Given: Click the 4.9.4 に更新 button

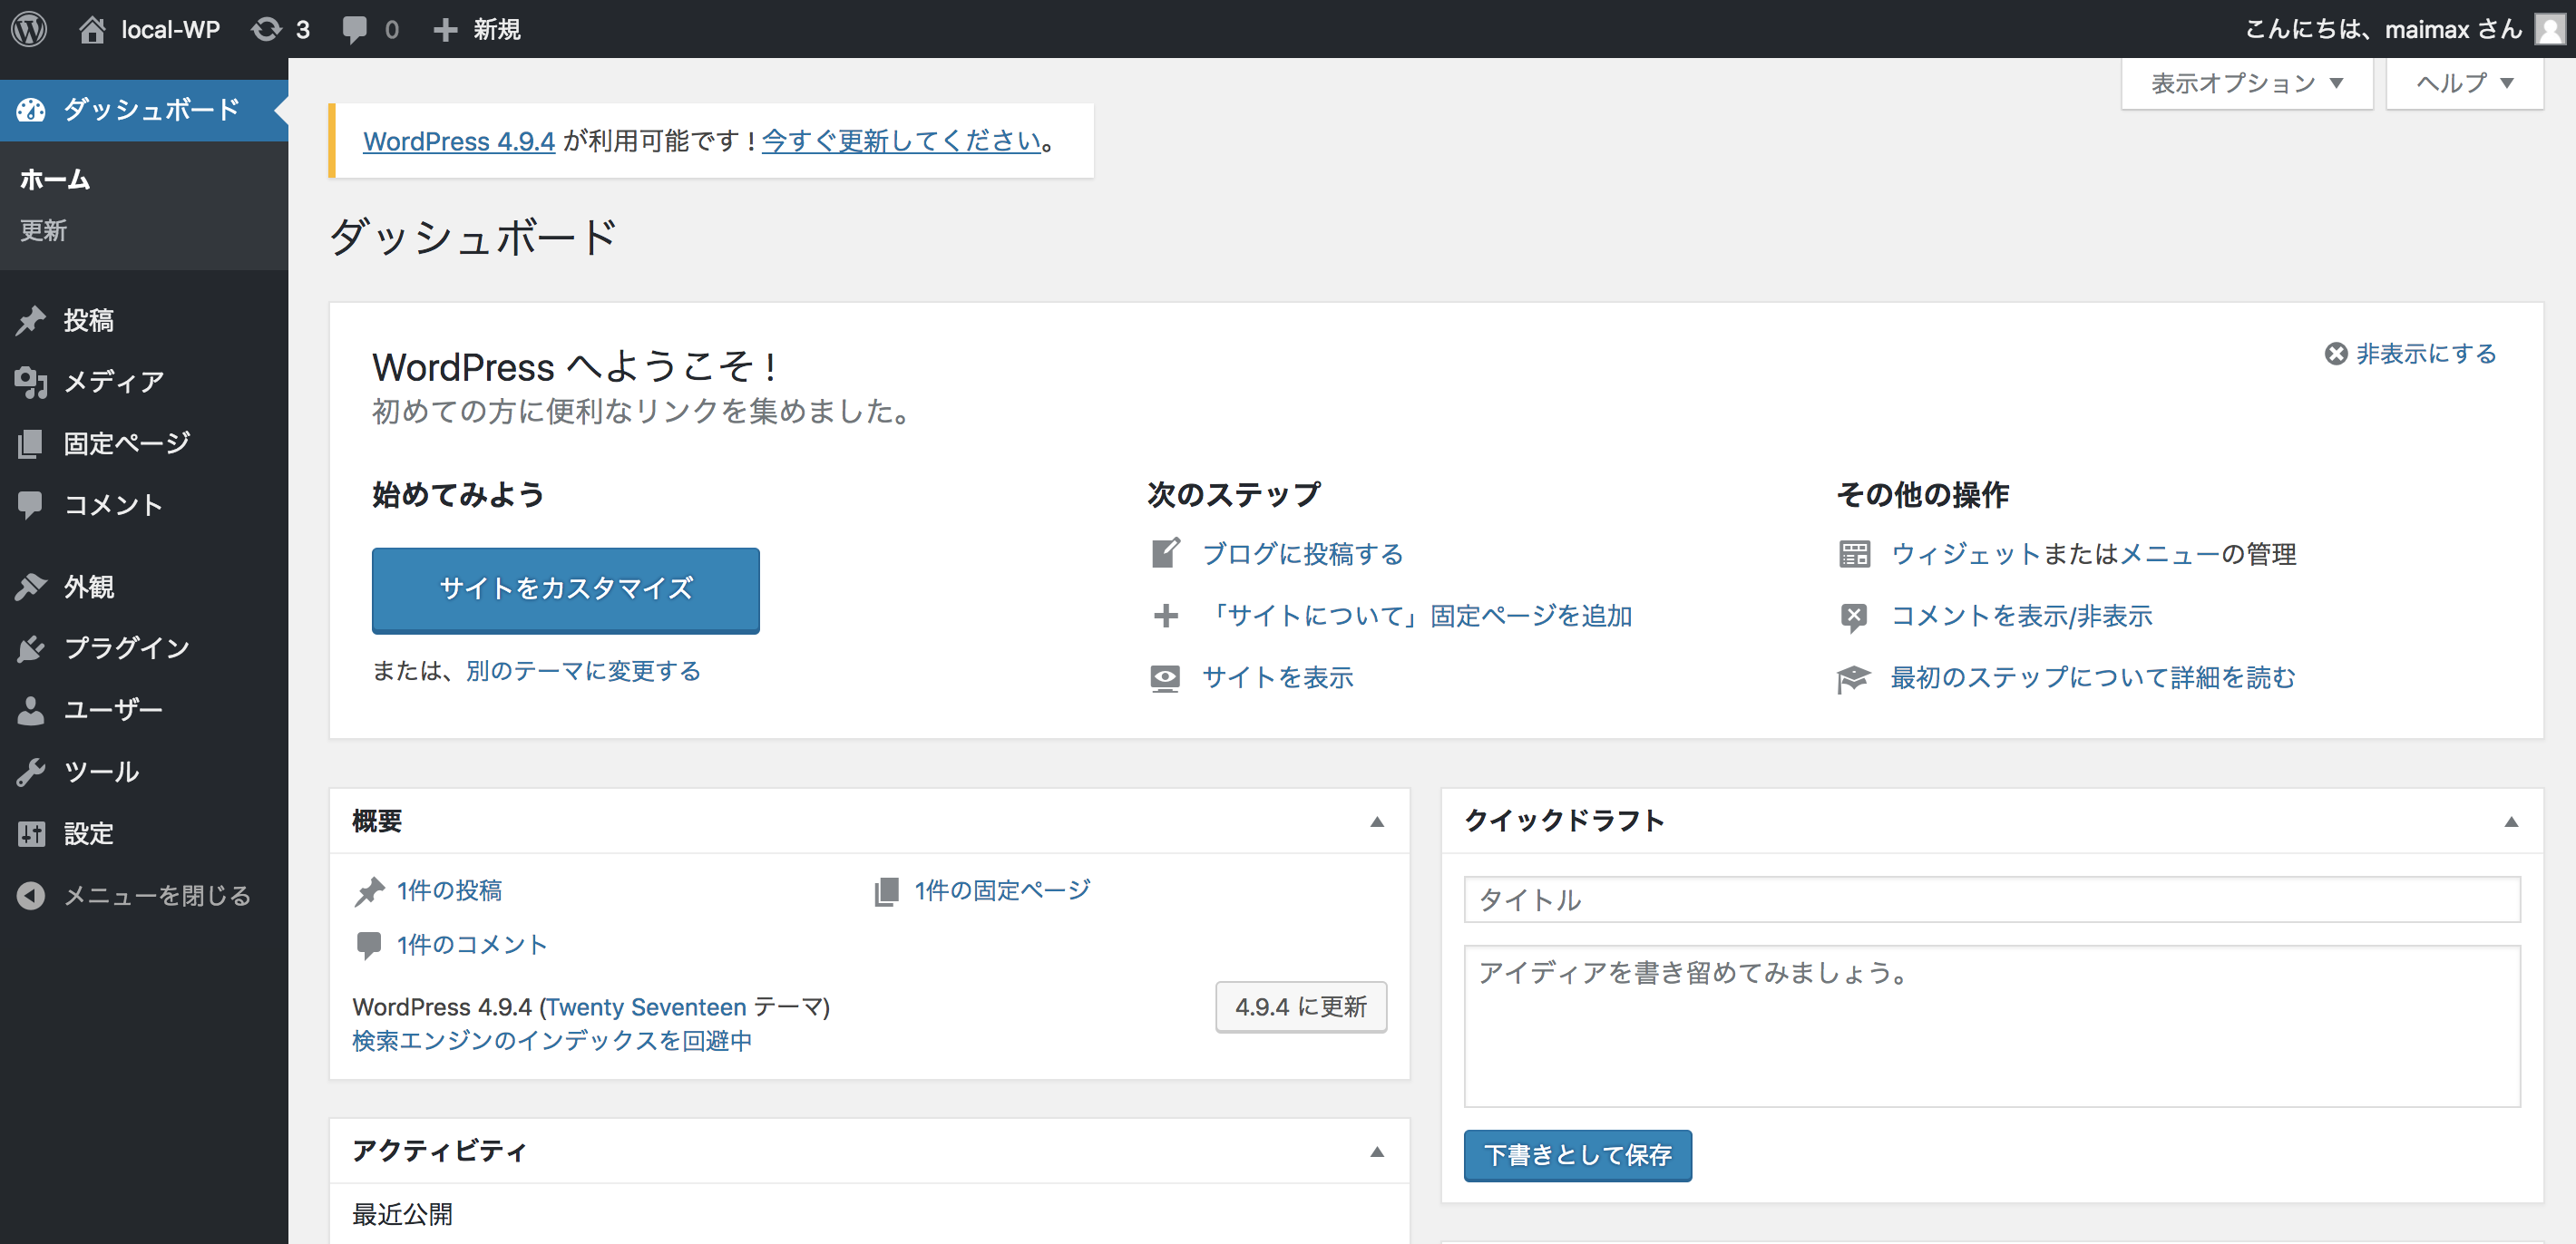Looking at the screenshot, I should point(1301,1007).
